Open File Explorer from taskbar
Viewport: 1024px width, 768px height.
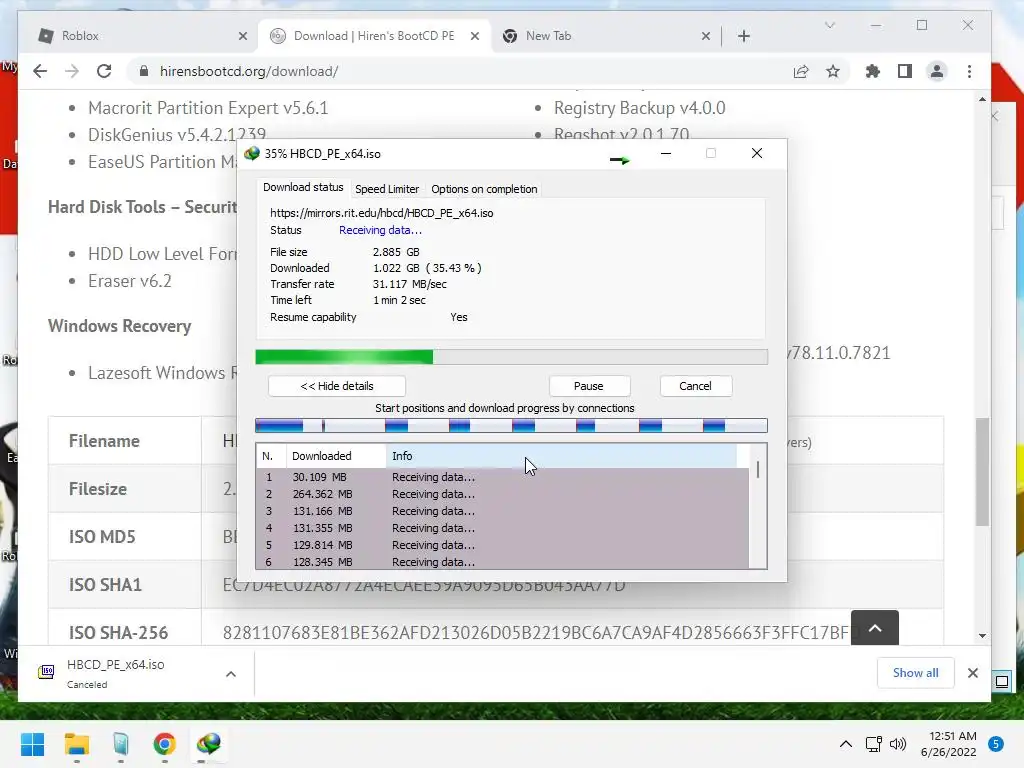pyautogui.click(x=76, y=744)
